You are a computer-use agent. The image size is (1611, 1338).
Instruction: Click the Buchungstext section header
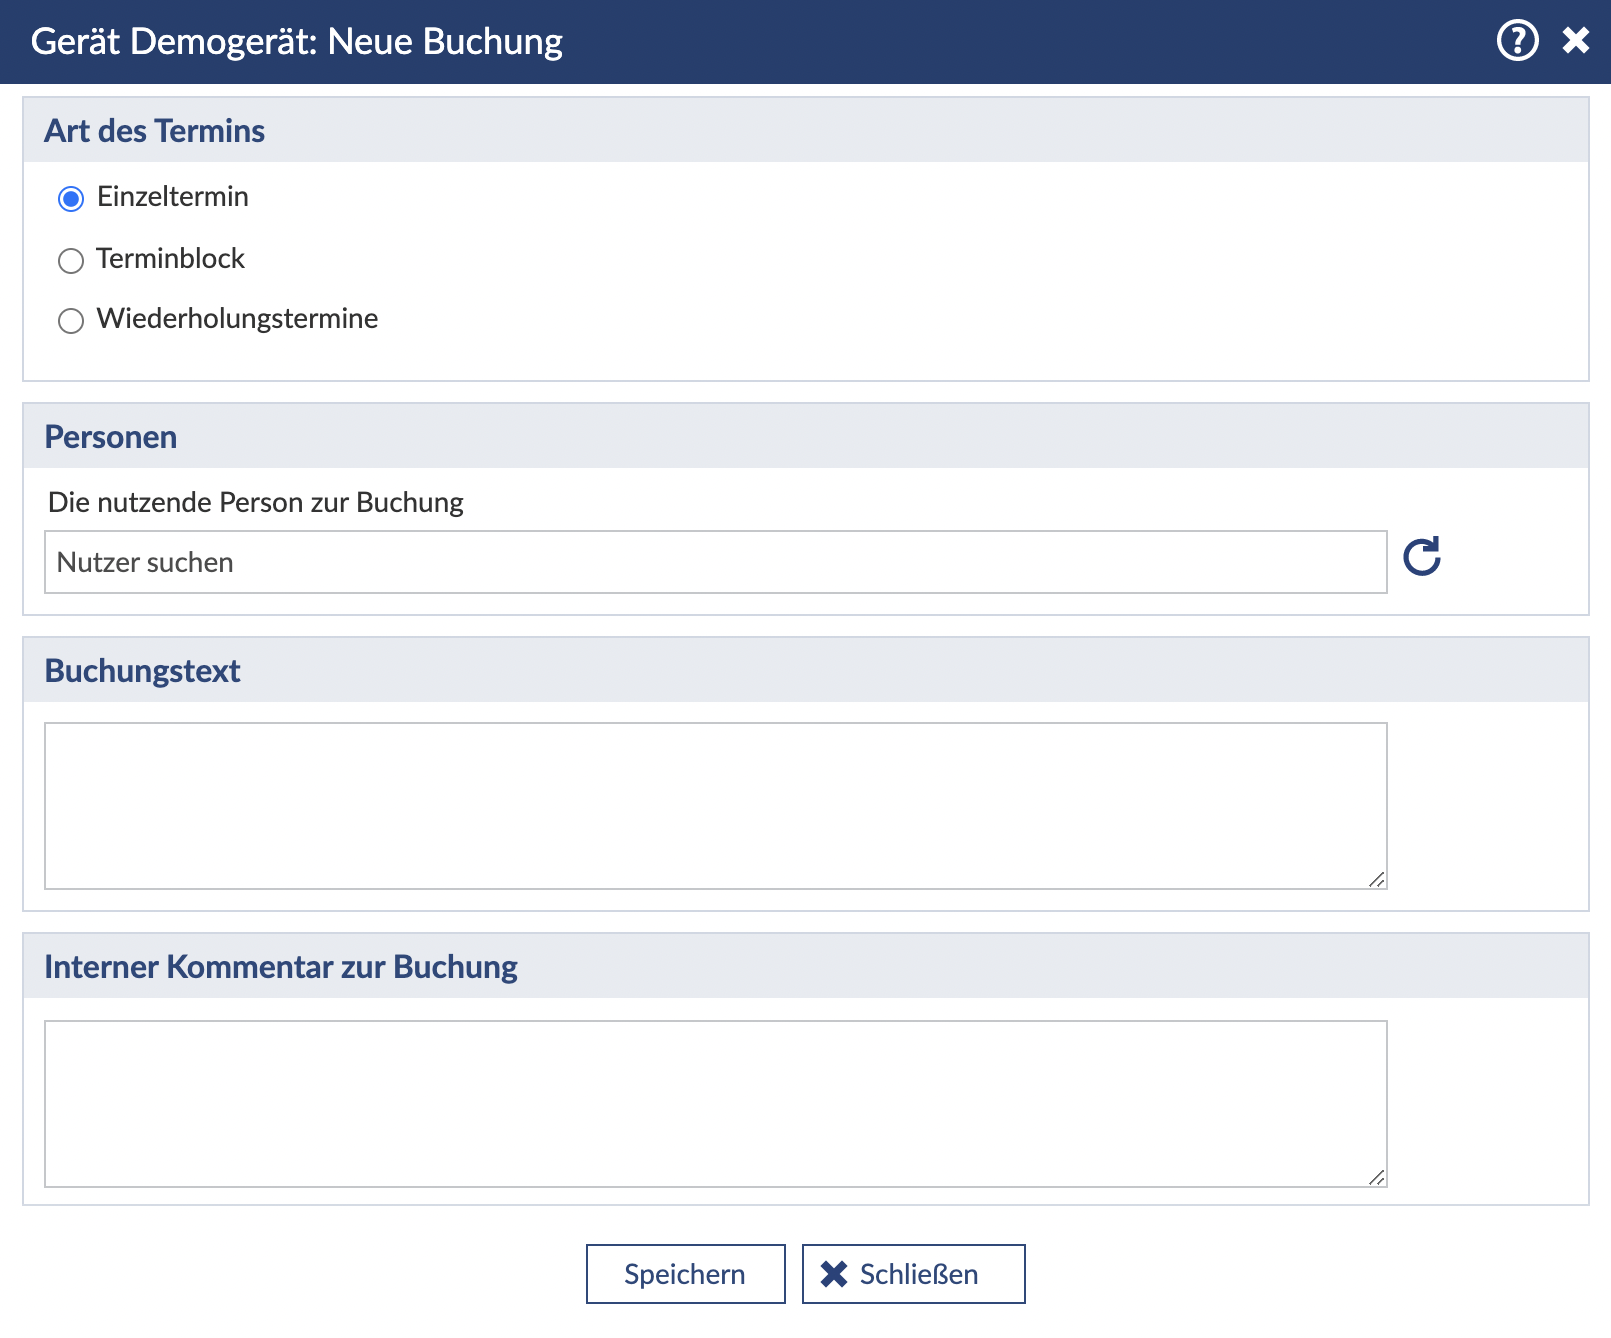click(x=143, y=671)
